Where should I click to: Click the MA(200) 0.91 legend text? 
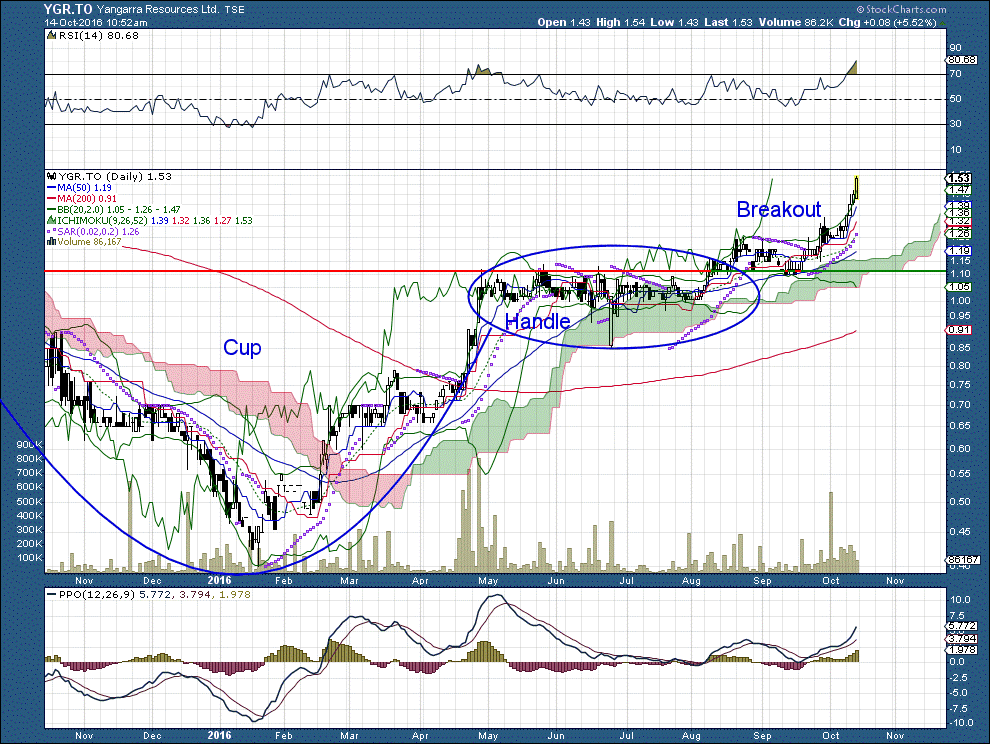coord(87,198)
